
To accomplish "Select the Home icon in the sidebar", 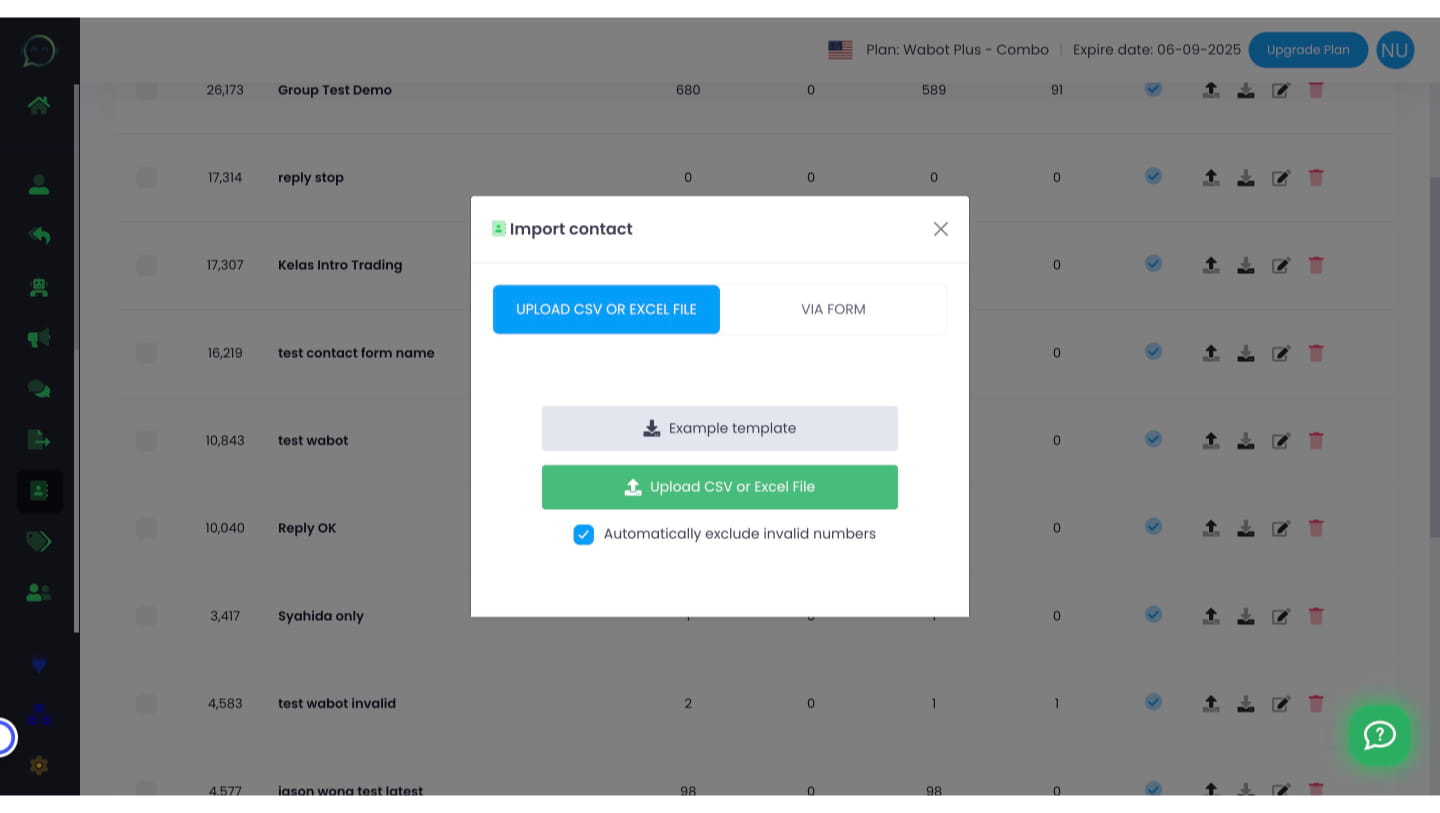I will tap(38, 104).
